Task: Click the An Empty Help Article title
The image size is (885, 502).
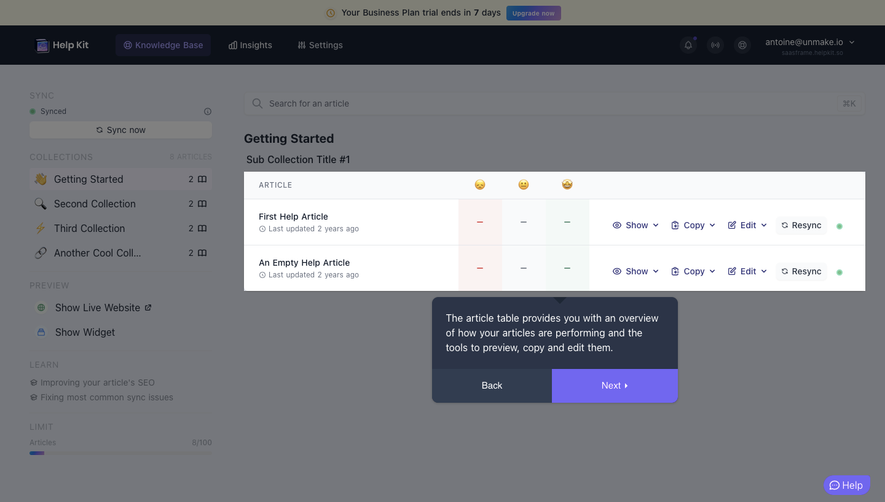Action: click(x=304, y=263)
